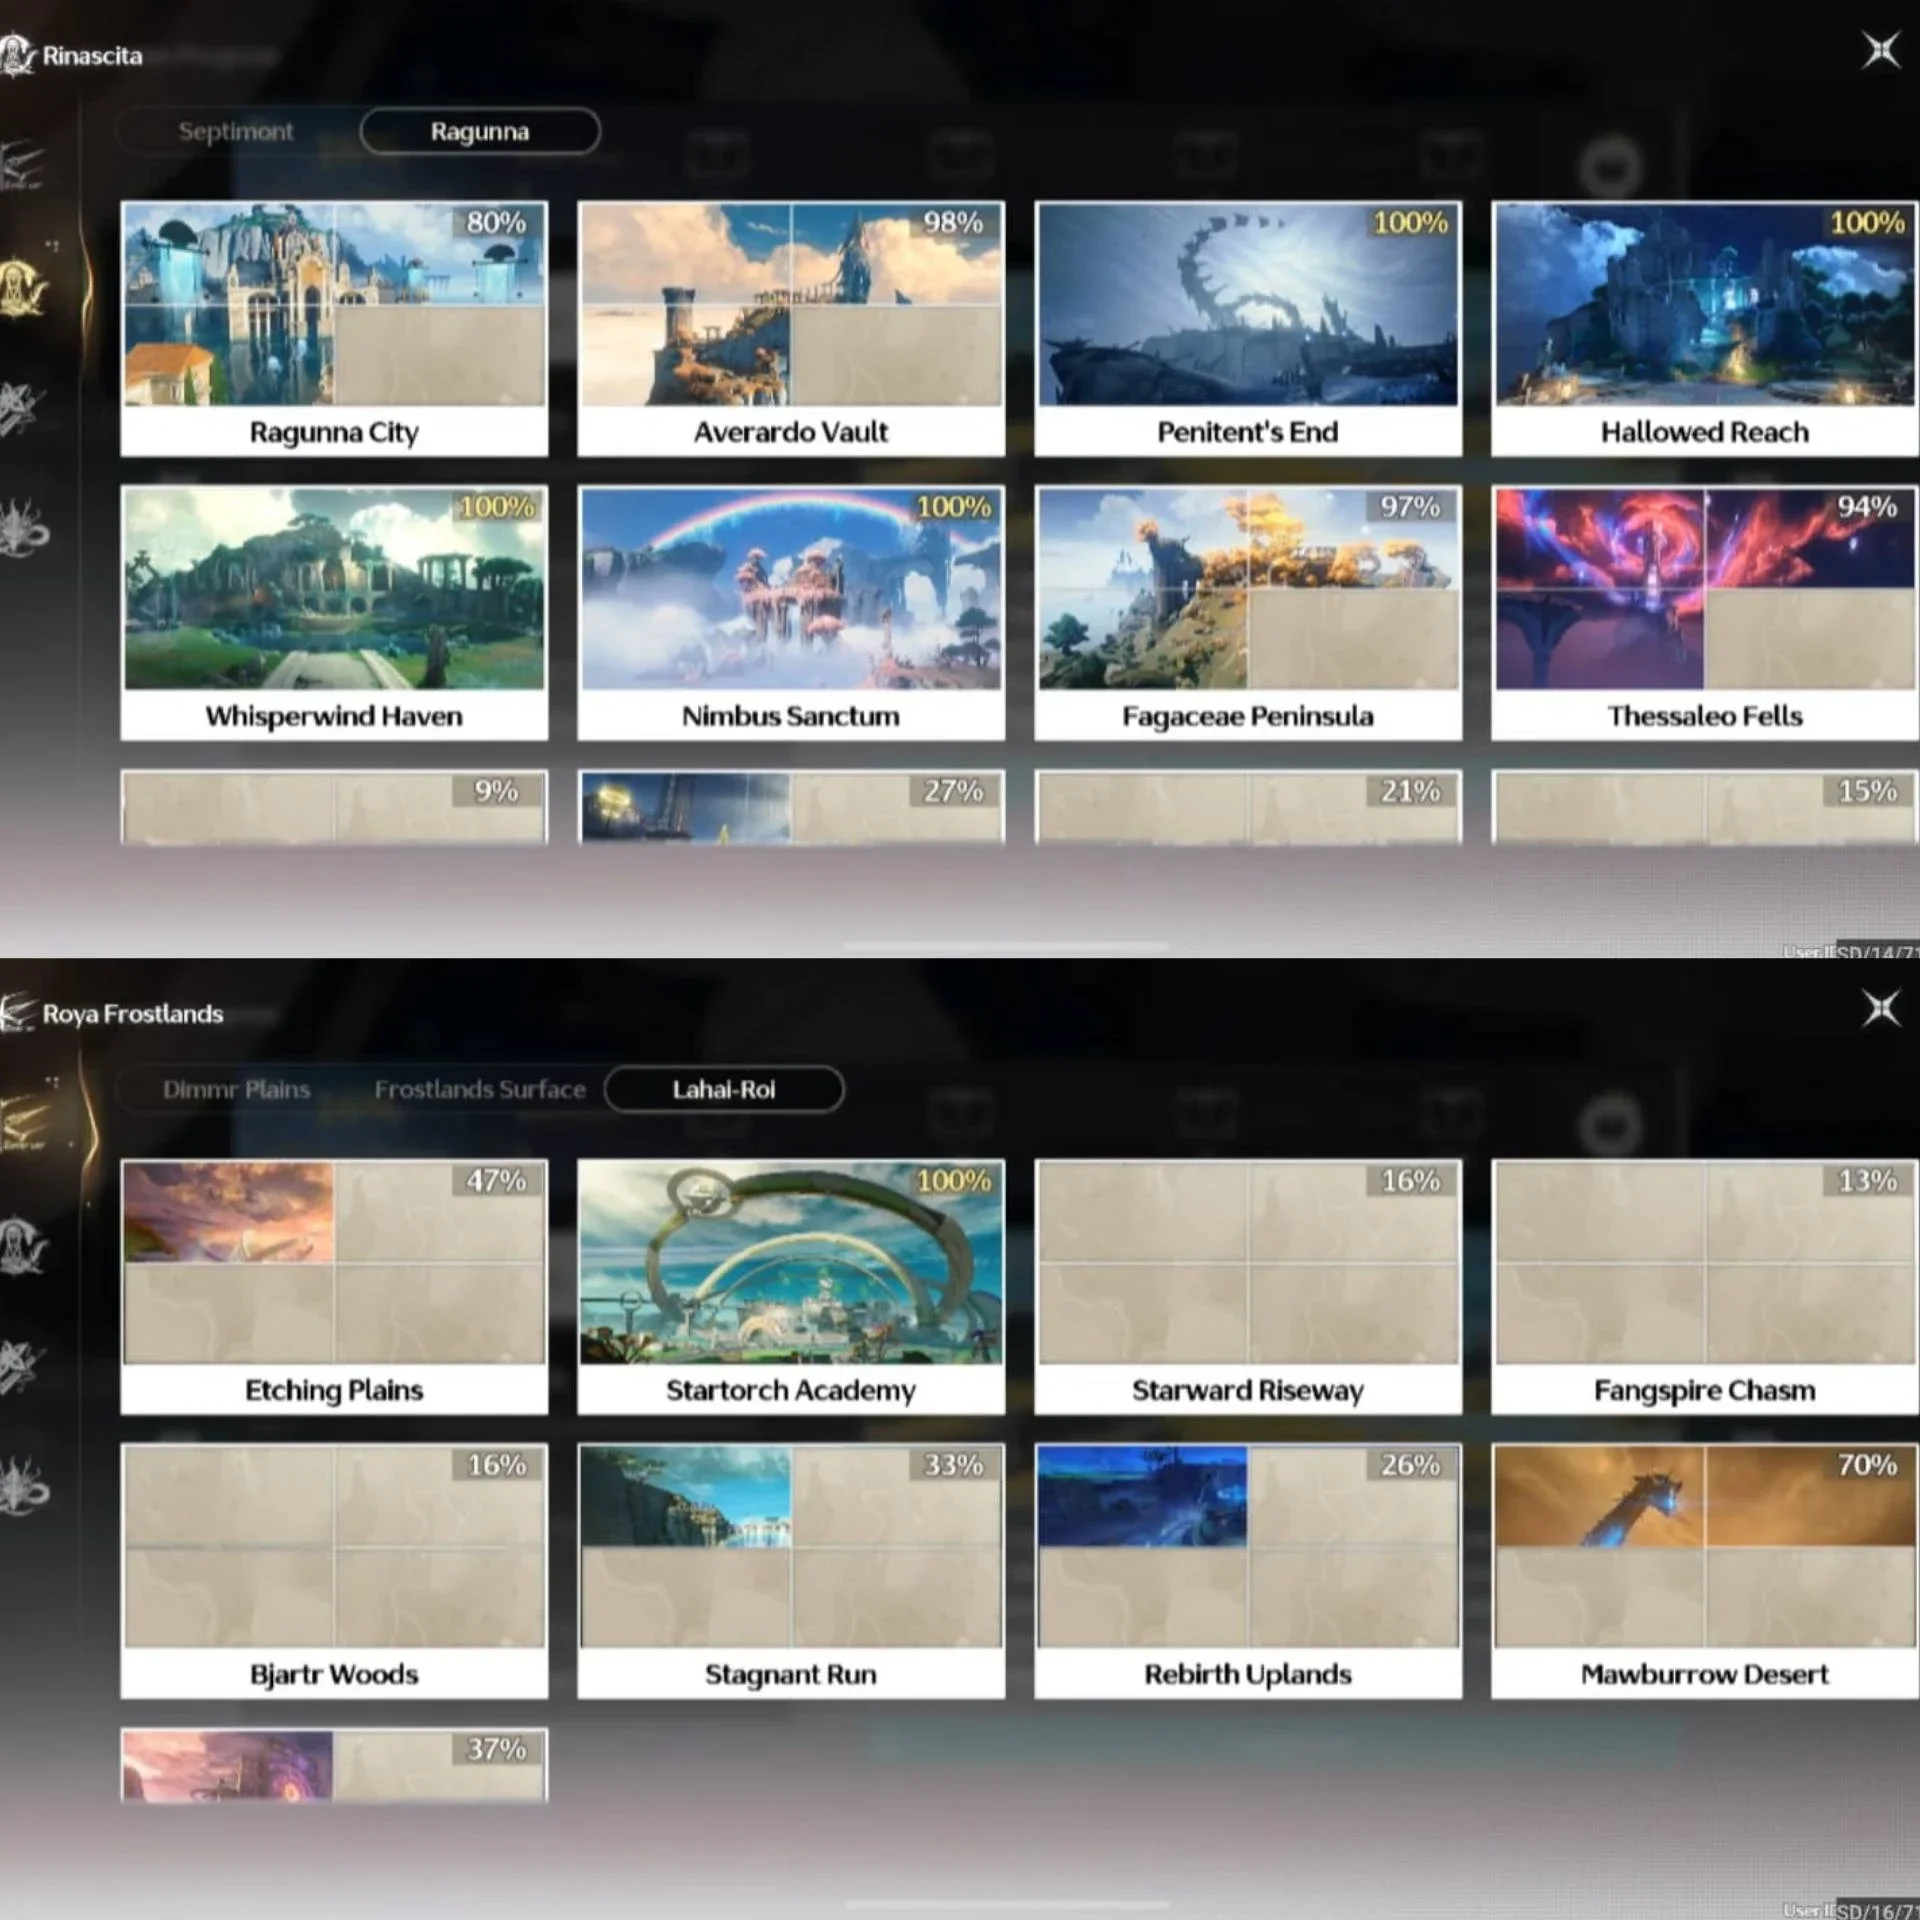Screen dimensions: 1920x1920
Task: View the Fangspire Chasm card
Action: click(x=1705, y=1287)
